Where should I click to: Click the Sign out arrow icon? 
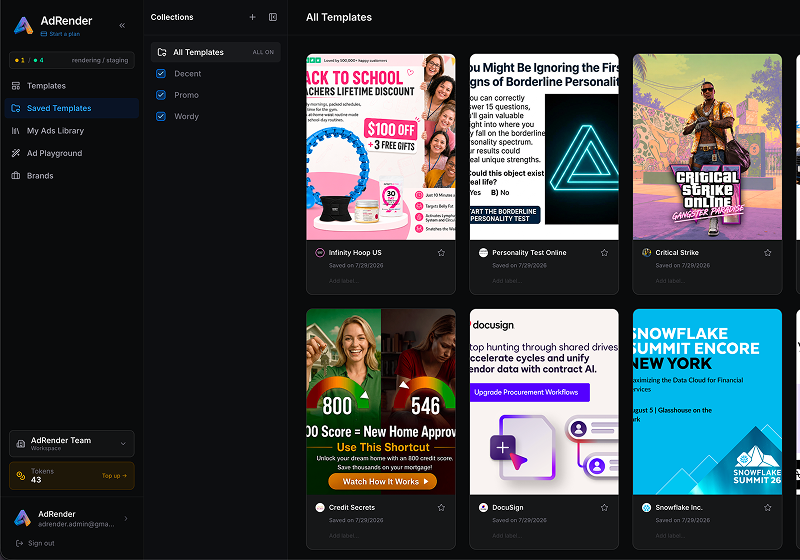(x=19, y=543)
